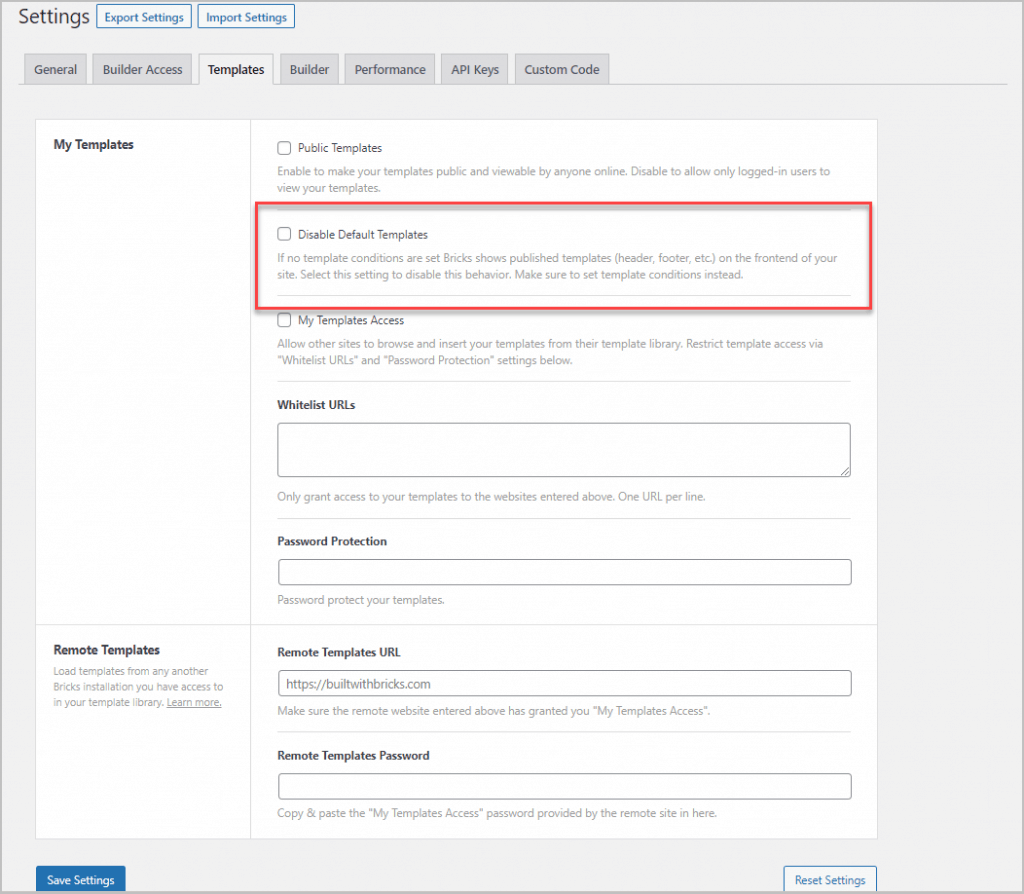This screenshot has height=894, width=1024.
Task: Click the Remote Templates Password label
Action: point(353,756)
